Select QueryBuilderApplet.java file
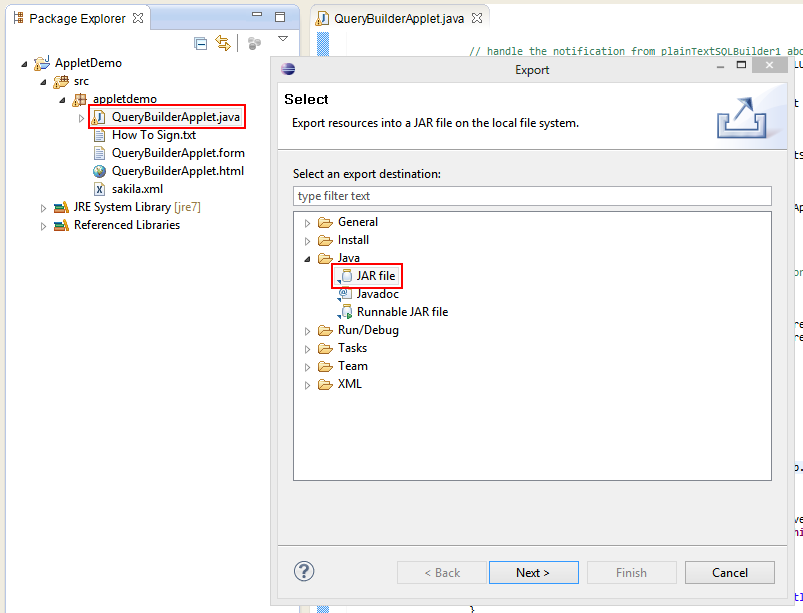Screen dimensions: 803x613 tap(175, 117)
